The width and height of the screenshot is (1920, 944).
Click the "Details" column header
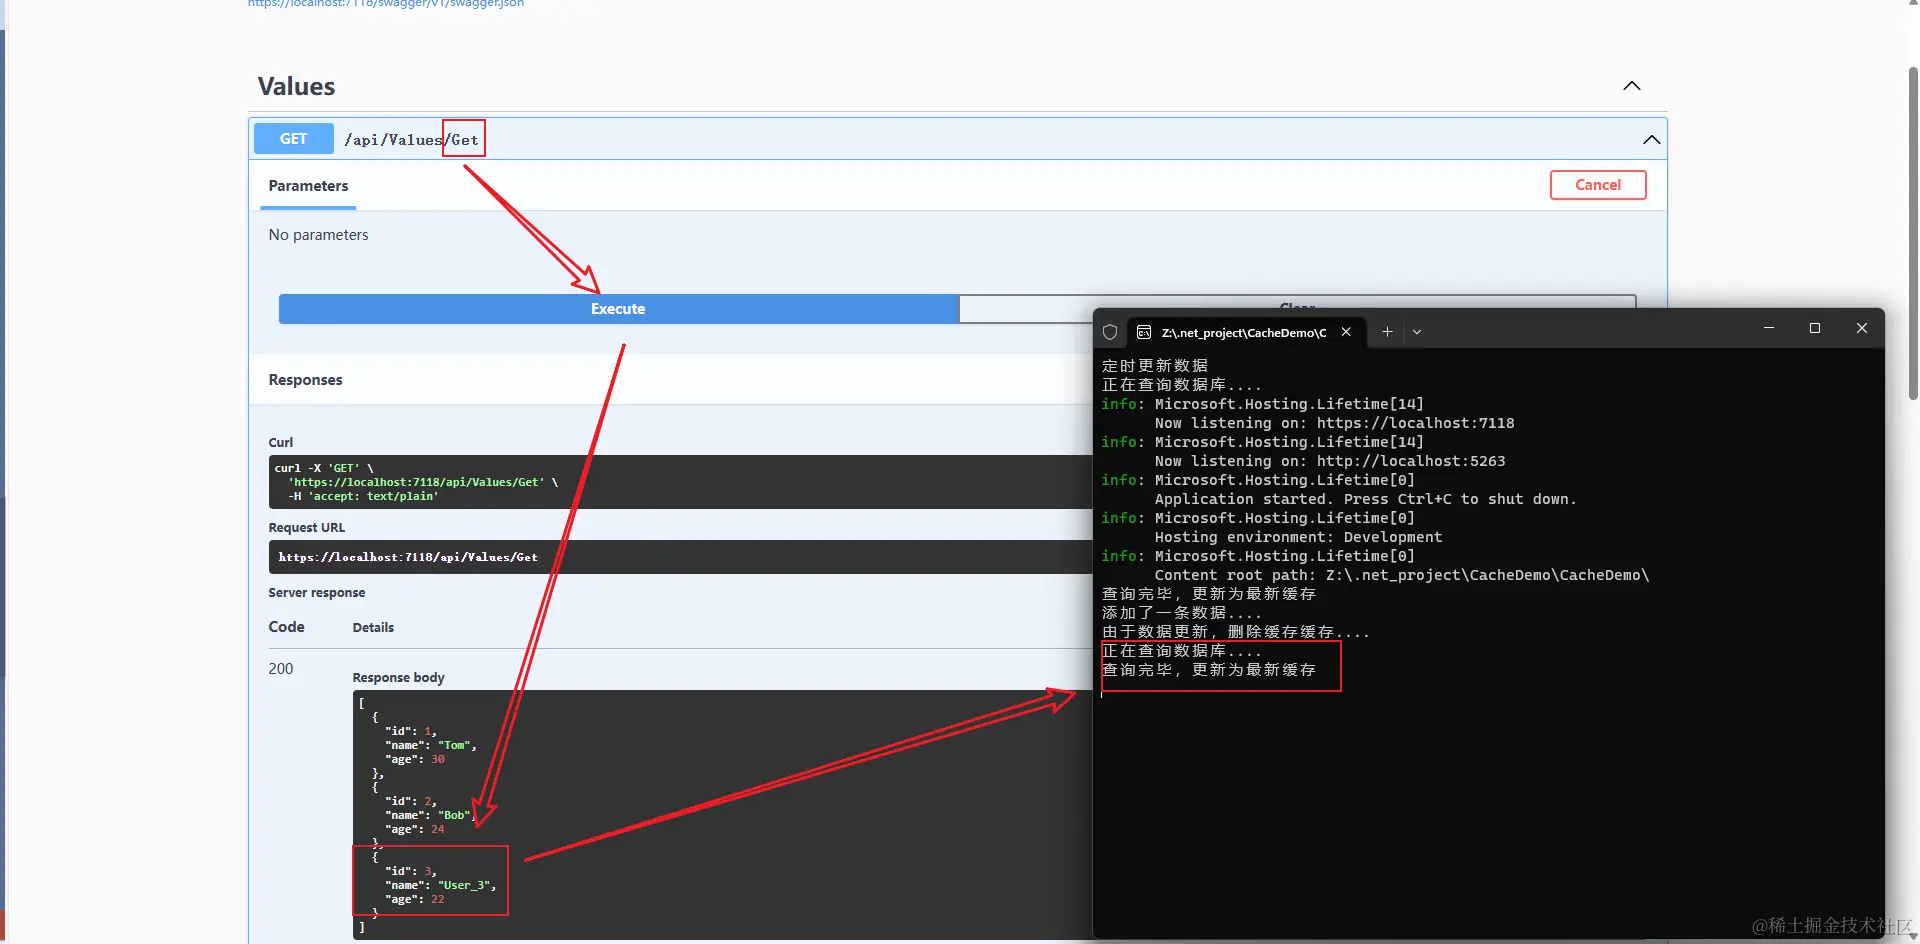373,628
